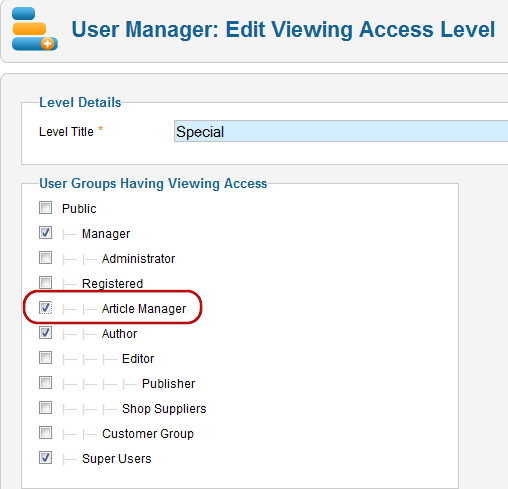This screenshot has height=489, width=508.
Task: Click the User Manager levels icon
Action: [x=35, y=29]
